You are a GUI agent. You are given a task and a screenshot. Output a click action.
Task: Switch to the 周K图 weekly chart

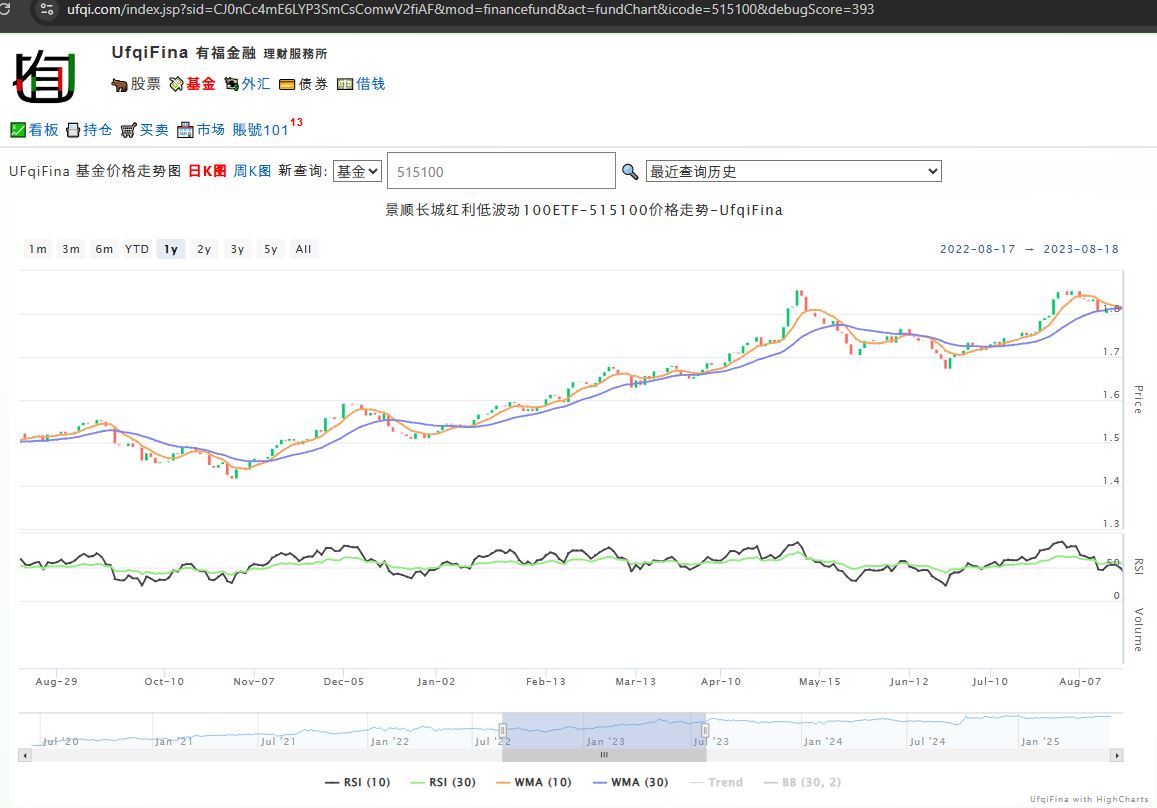point(252,171)
